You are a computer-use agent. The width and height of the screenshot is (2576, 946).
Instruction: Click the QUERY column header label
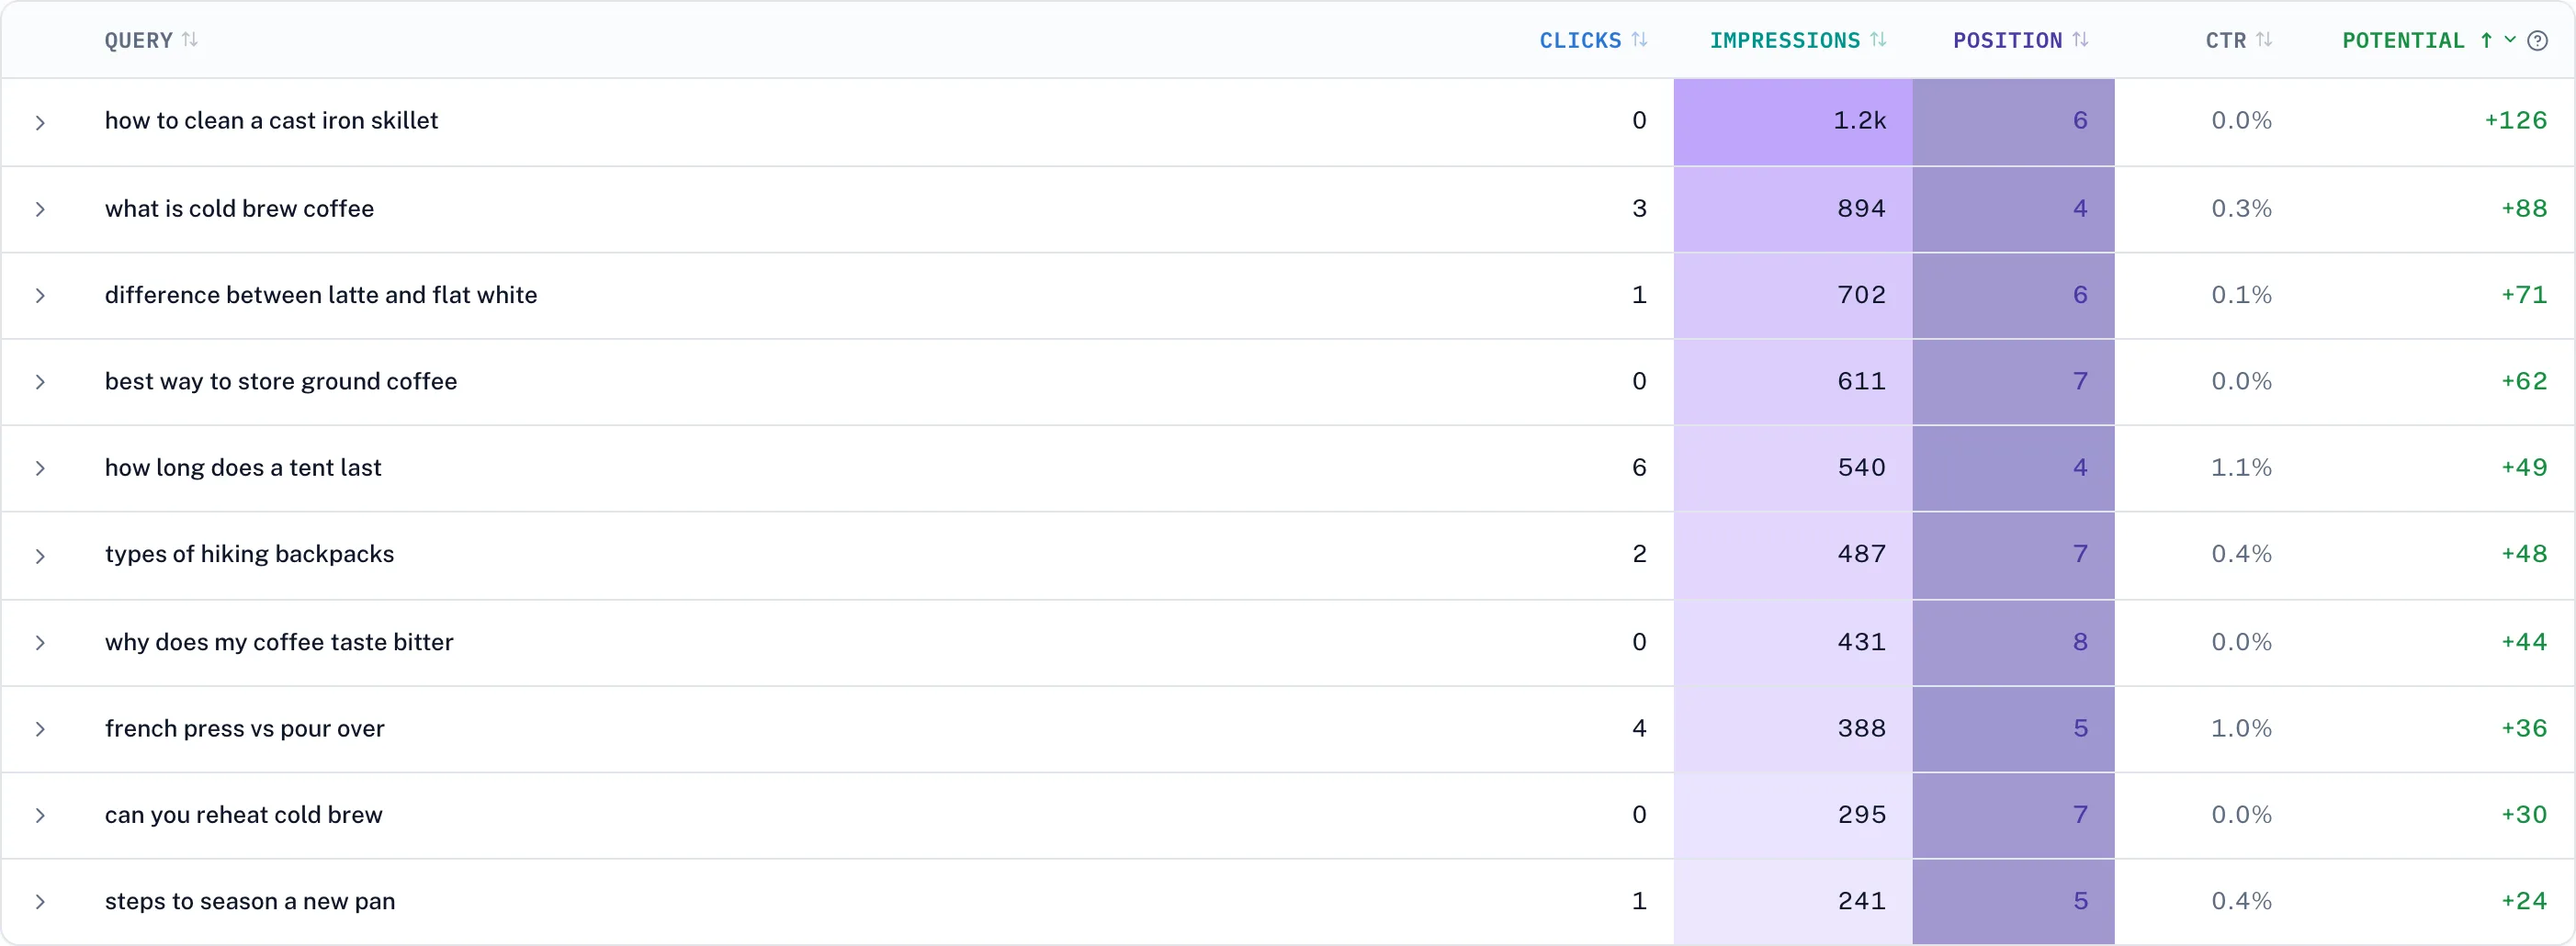click(139, 40)
